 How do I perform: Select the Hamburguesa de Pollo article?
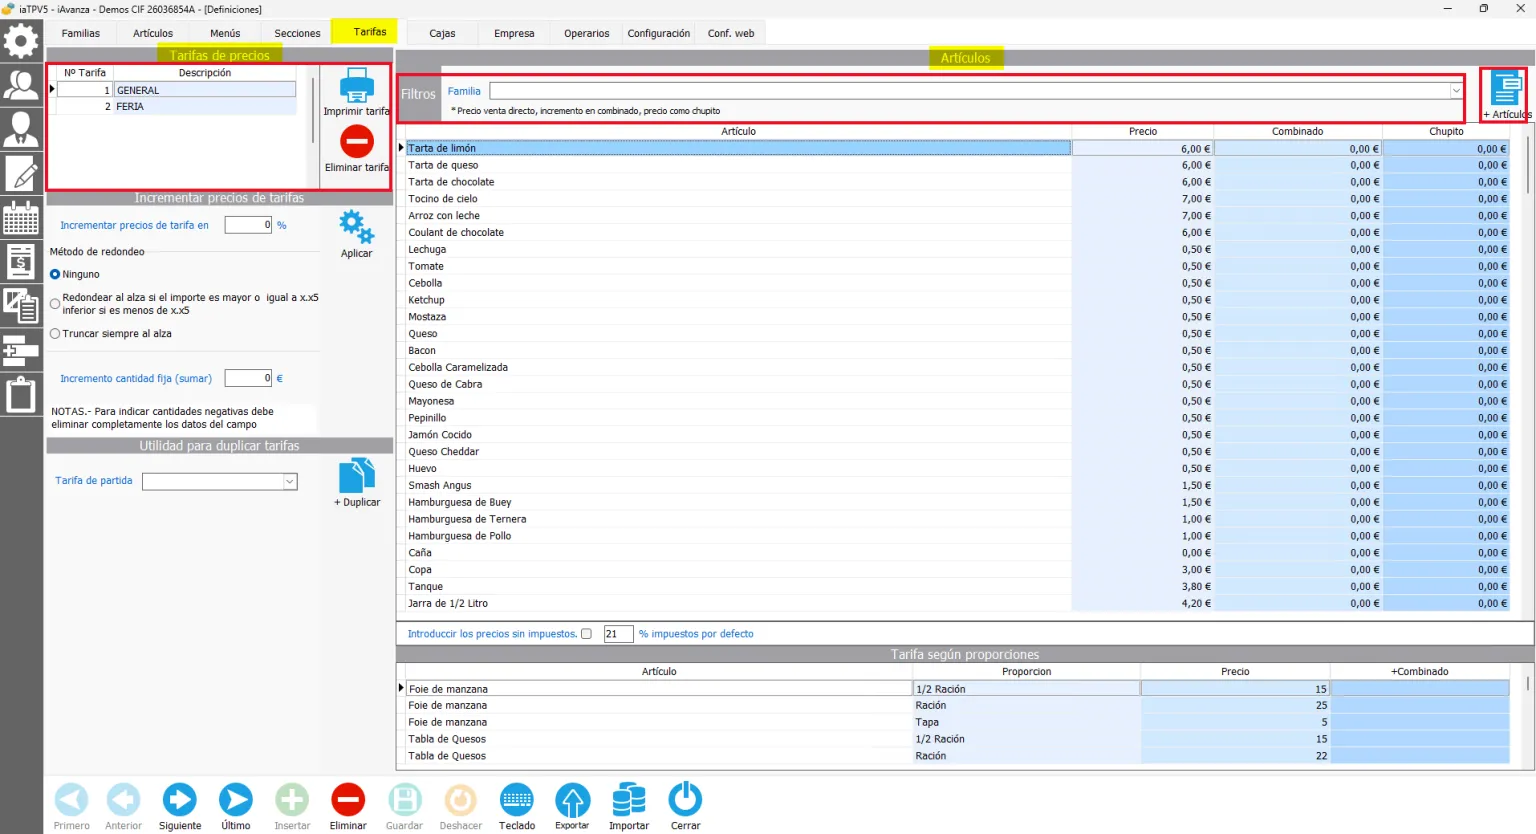739,536
